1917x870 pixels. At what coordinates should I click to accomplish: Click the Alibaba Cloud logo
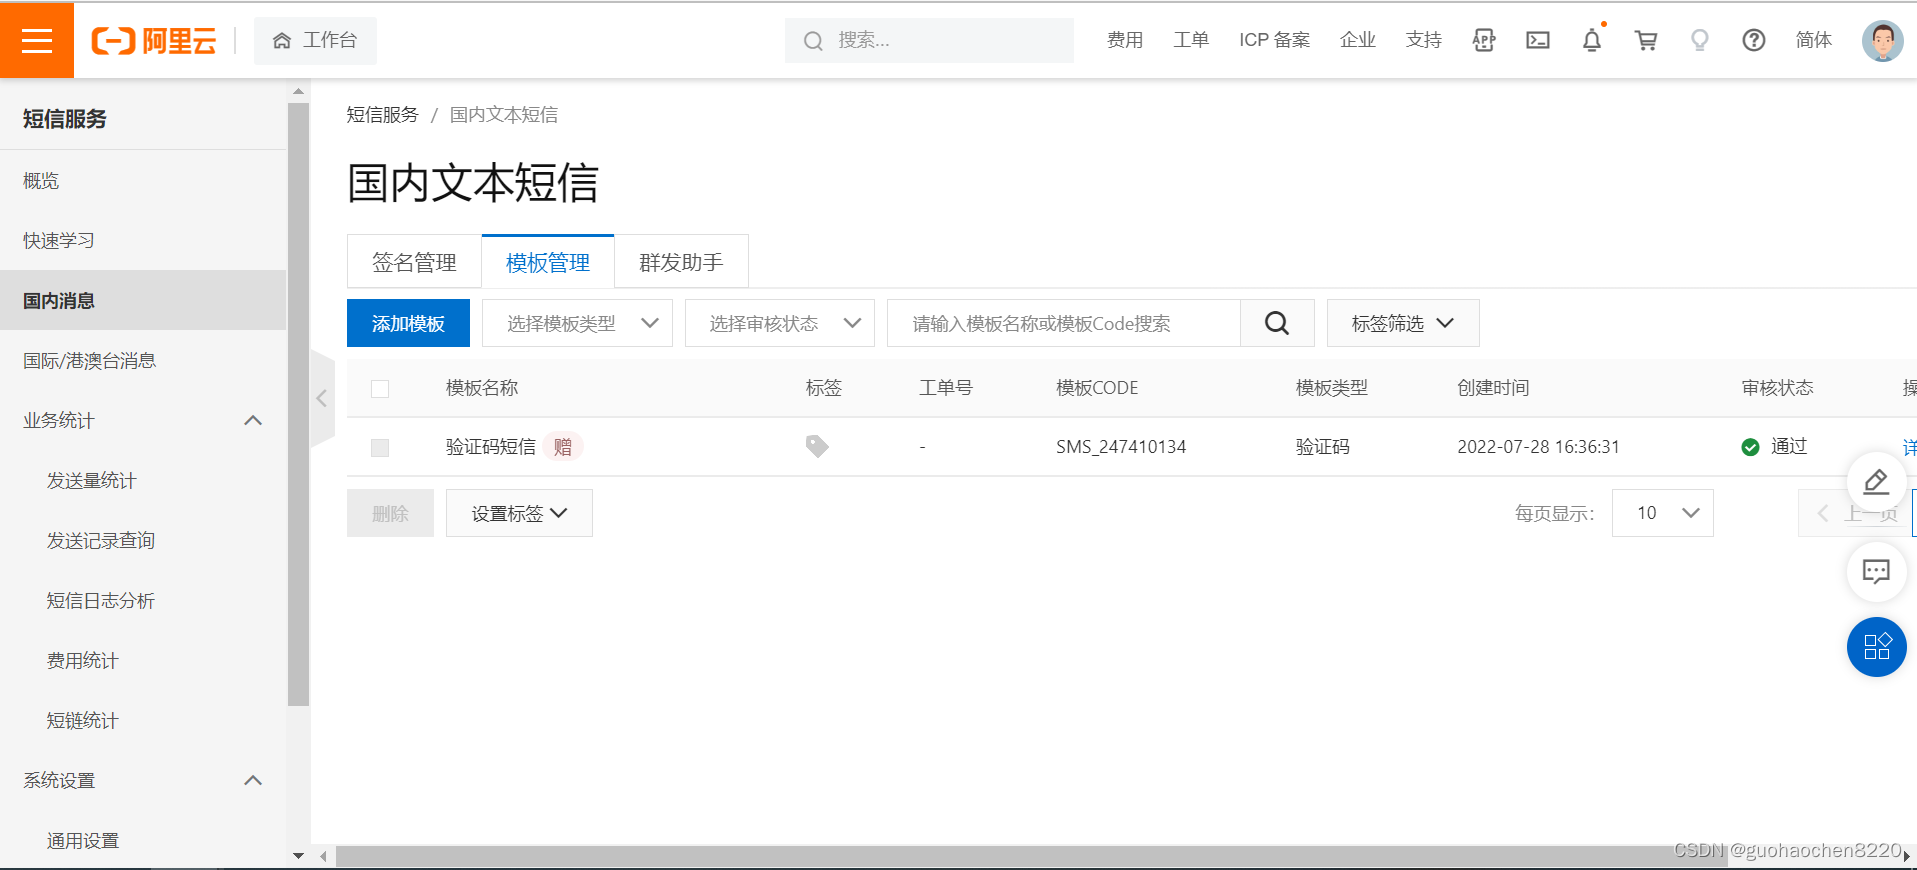(154, 40)
